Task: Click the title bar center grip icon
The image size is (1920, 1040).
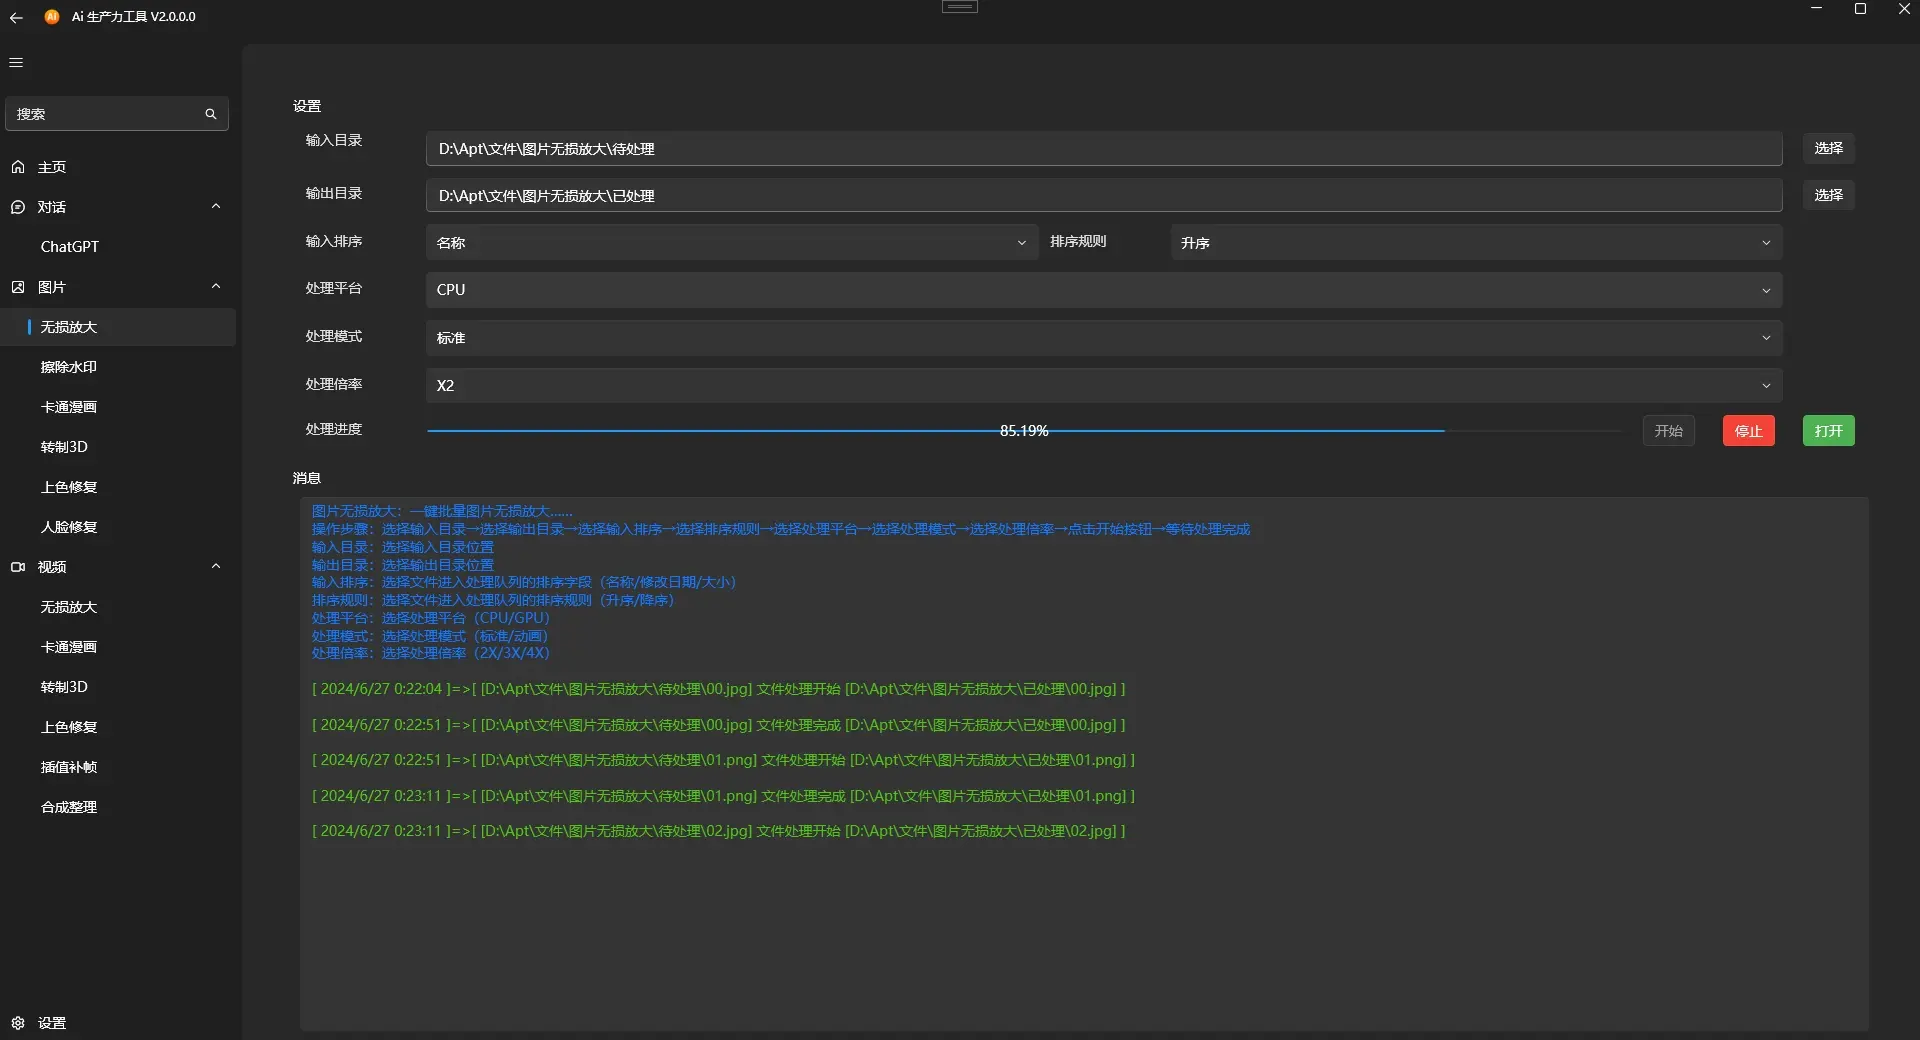Action: click(x=960, y=7)
